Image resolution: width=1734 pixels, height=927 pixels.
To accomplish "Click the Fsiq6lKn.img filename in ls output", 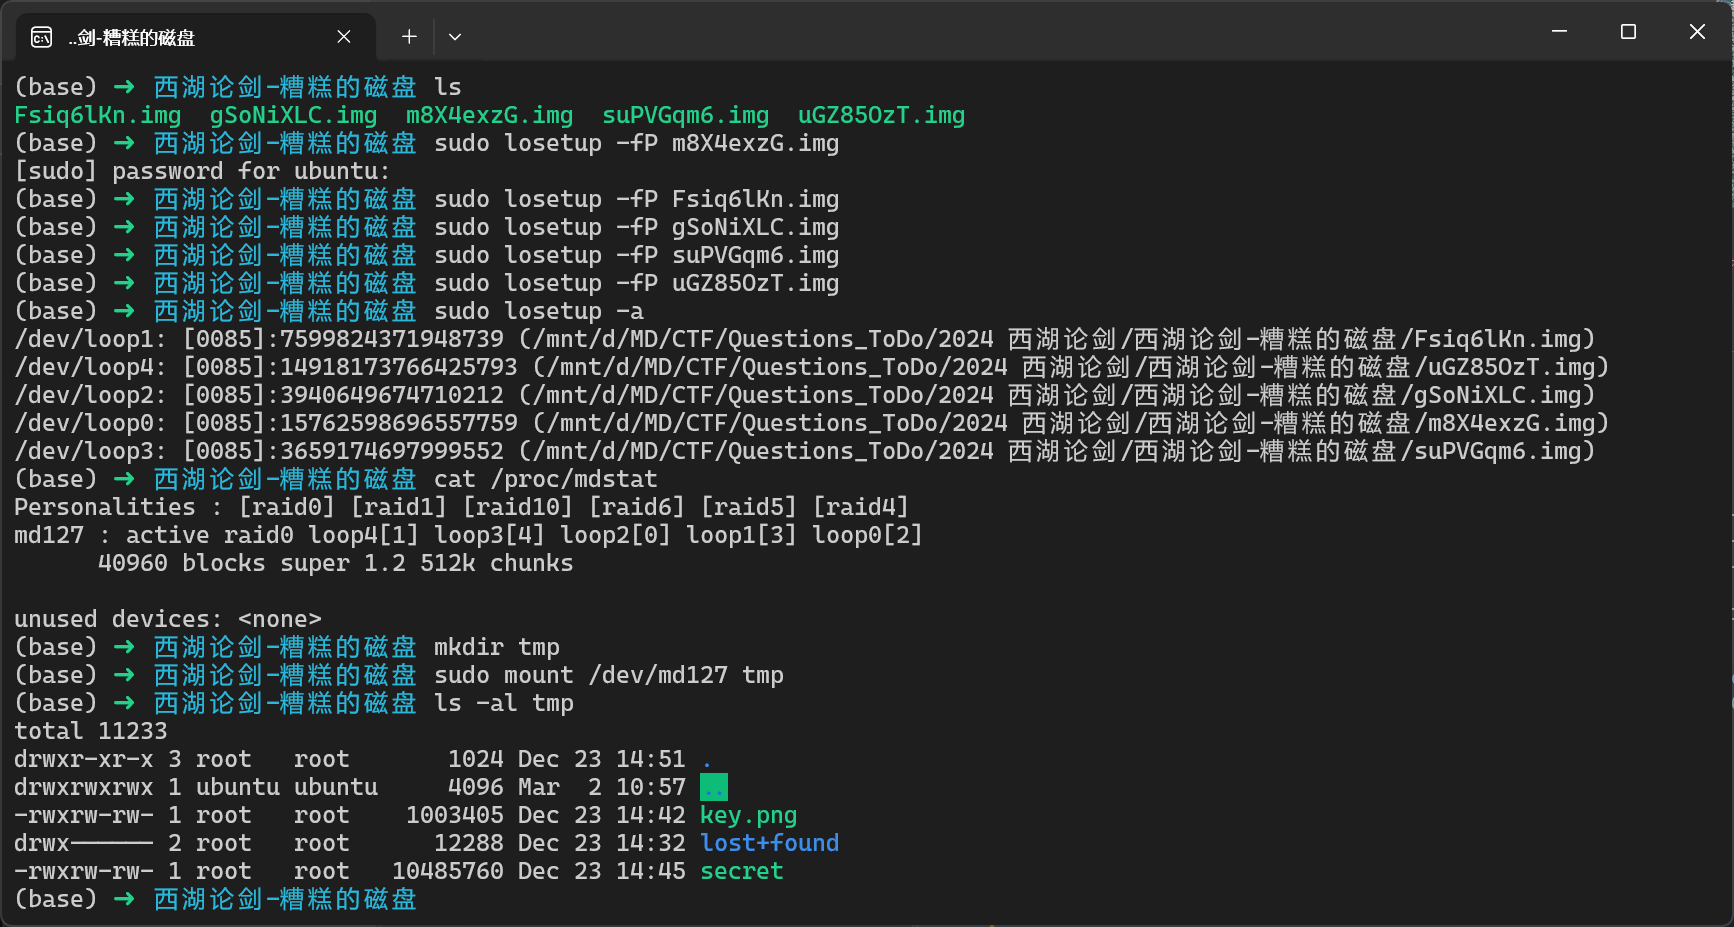I will pyautogui.click(x=98, y=115).
